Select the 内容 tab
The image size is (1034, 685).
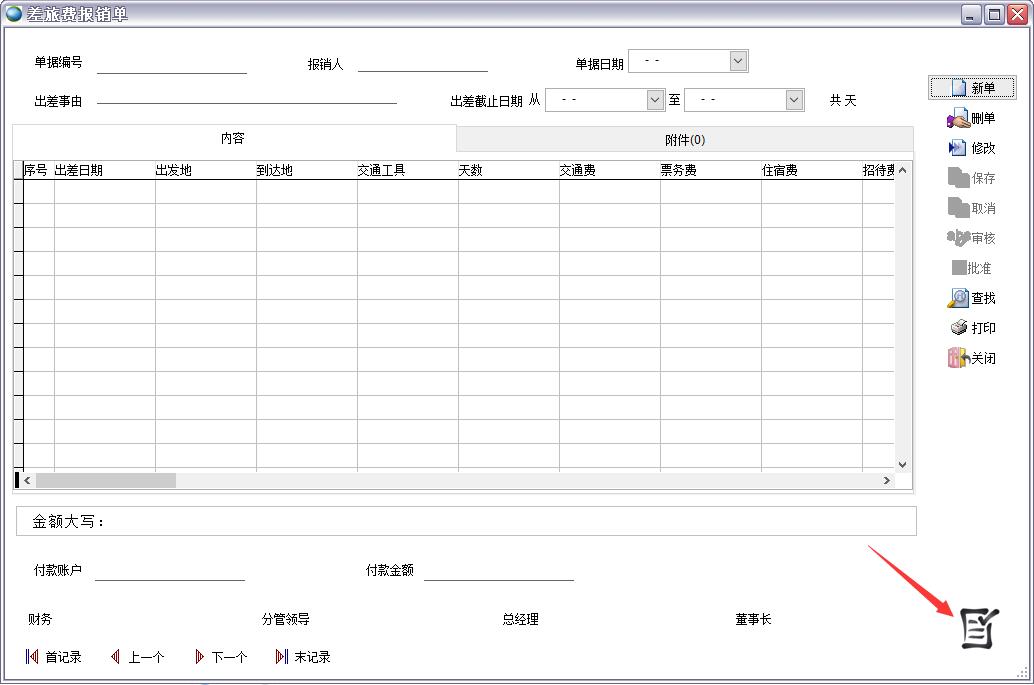[233, 138]
